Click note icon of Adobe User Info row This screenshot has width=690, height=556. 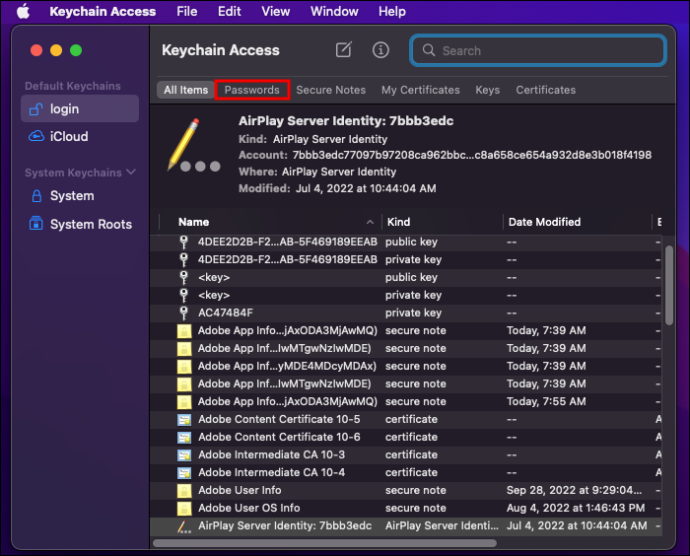pos(184,490)
